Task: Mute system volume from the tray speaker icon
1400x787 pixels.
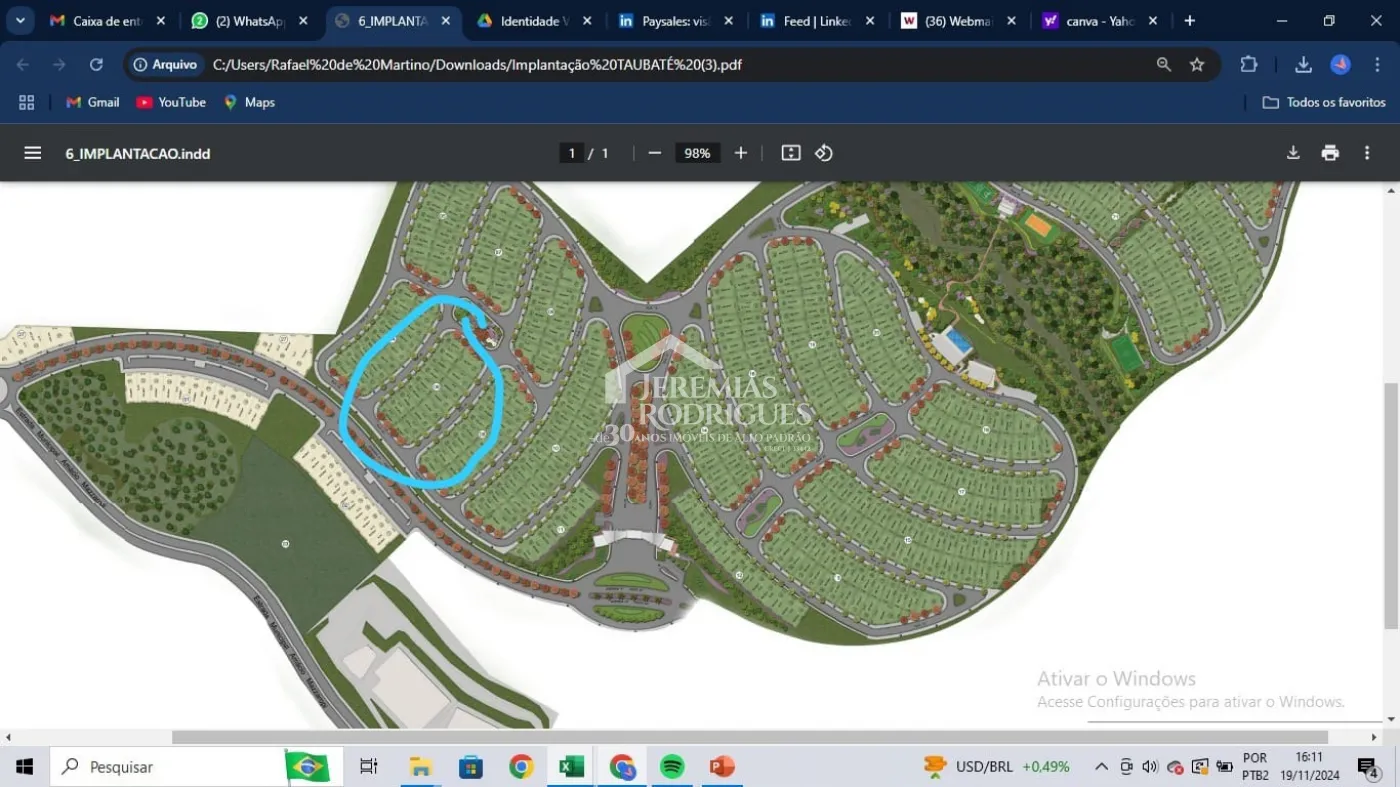Action: pos(1151,766)
